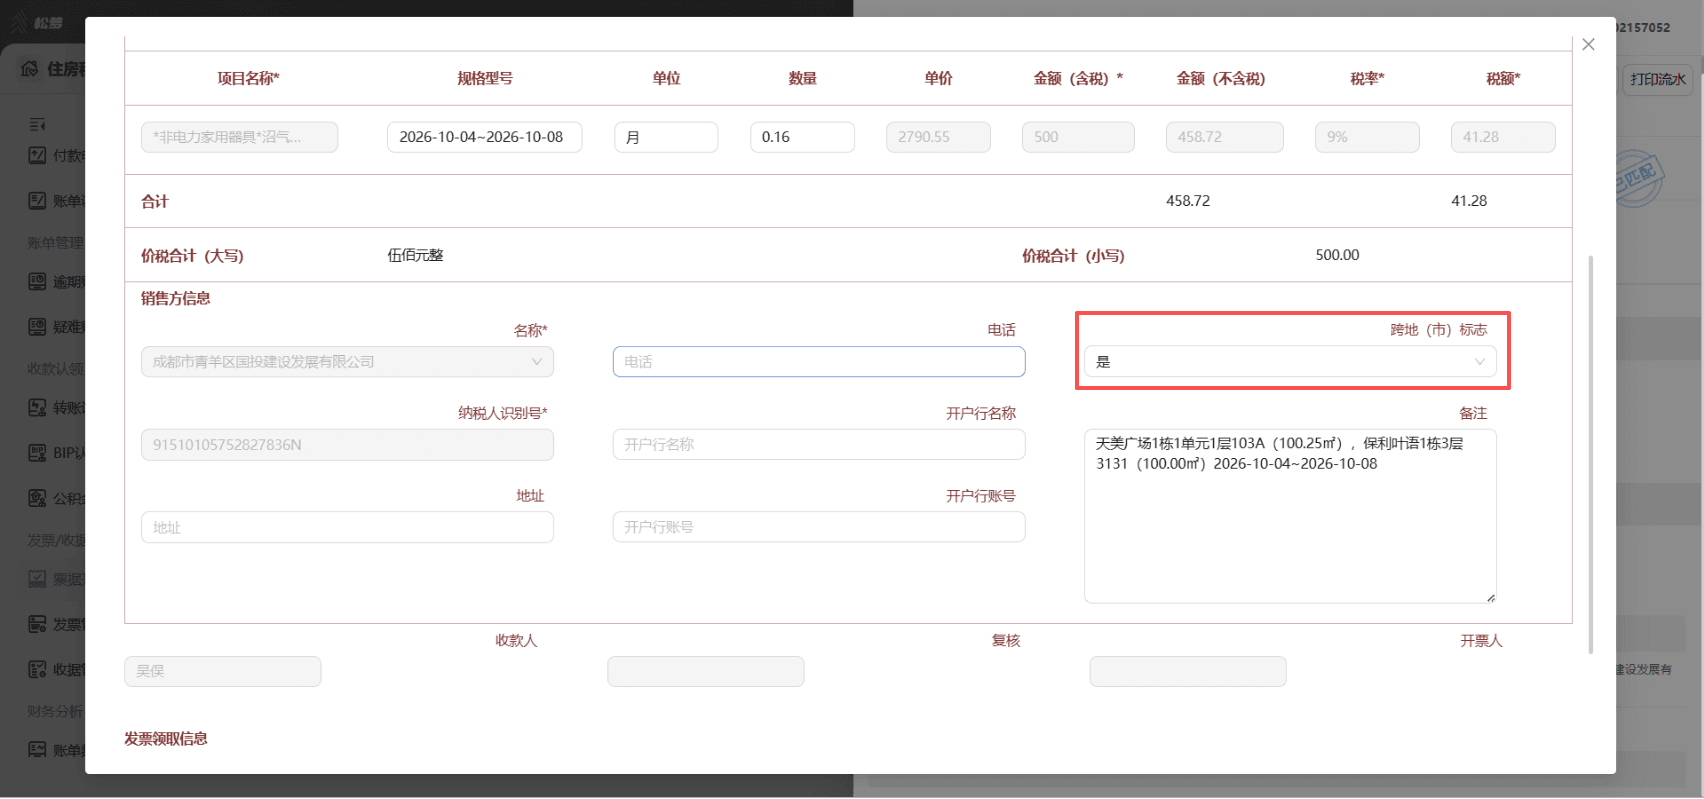
Task: Click the 项目名称 column header
Action: [249, 78]
